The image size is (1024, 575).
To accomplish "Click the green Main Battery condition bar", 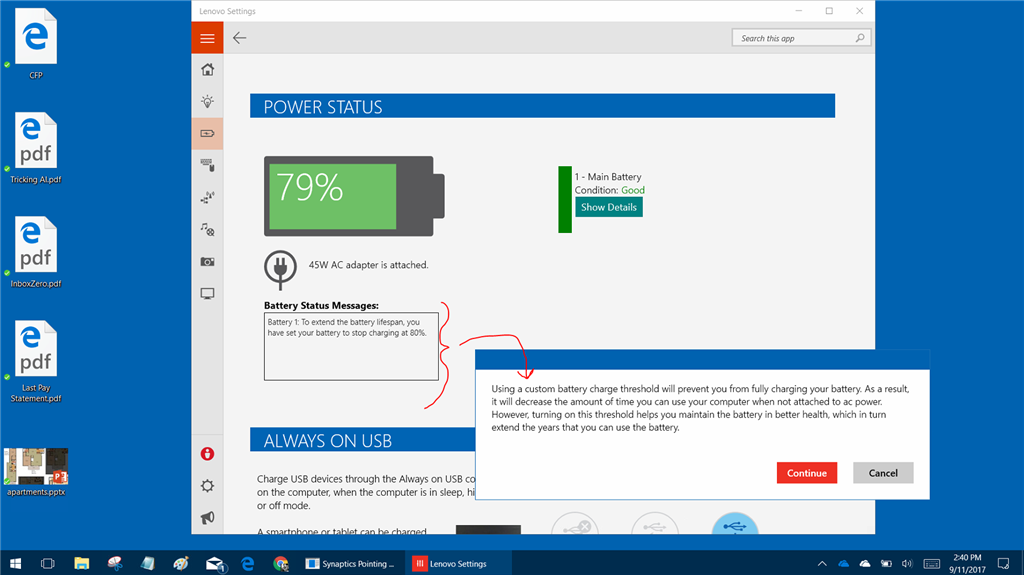I will point(565,199).
